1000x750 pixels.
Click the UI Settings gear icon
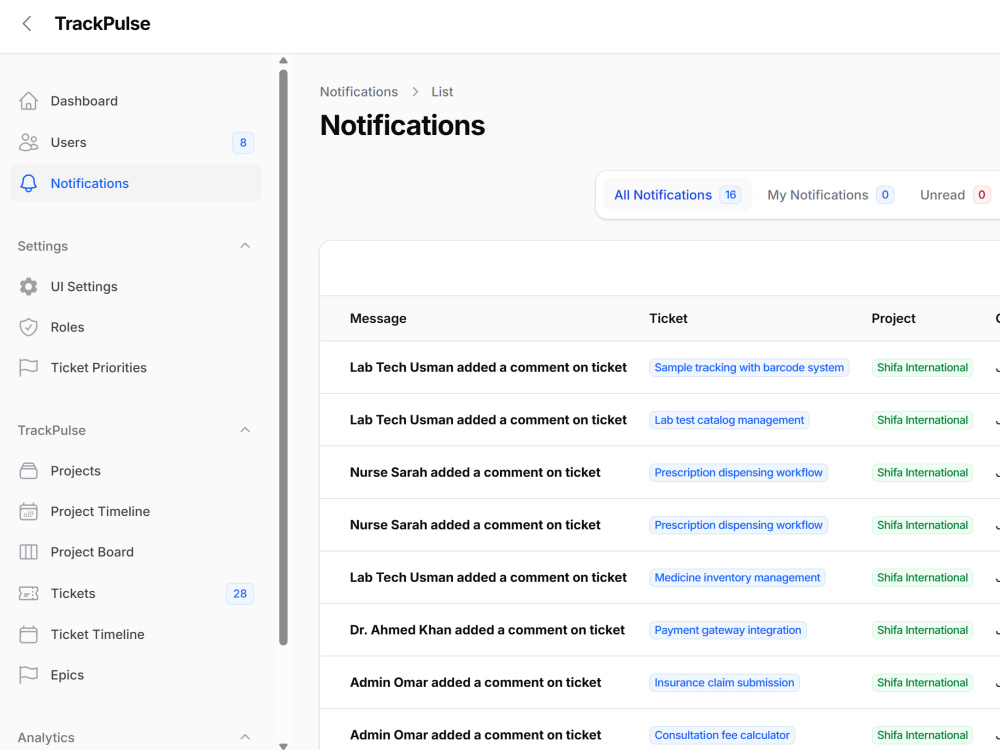click(28, 286)
